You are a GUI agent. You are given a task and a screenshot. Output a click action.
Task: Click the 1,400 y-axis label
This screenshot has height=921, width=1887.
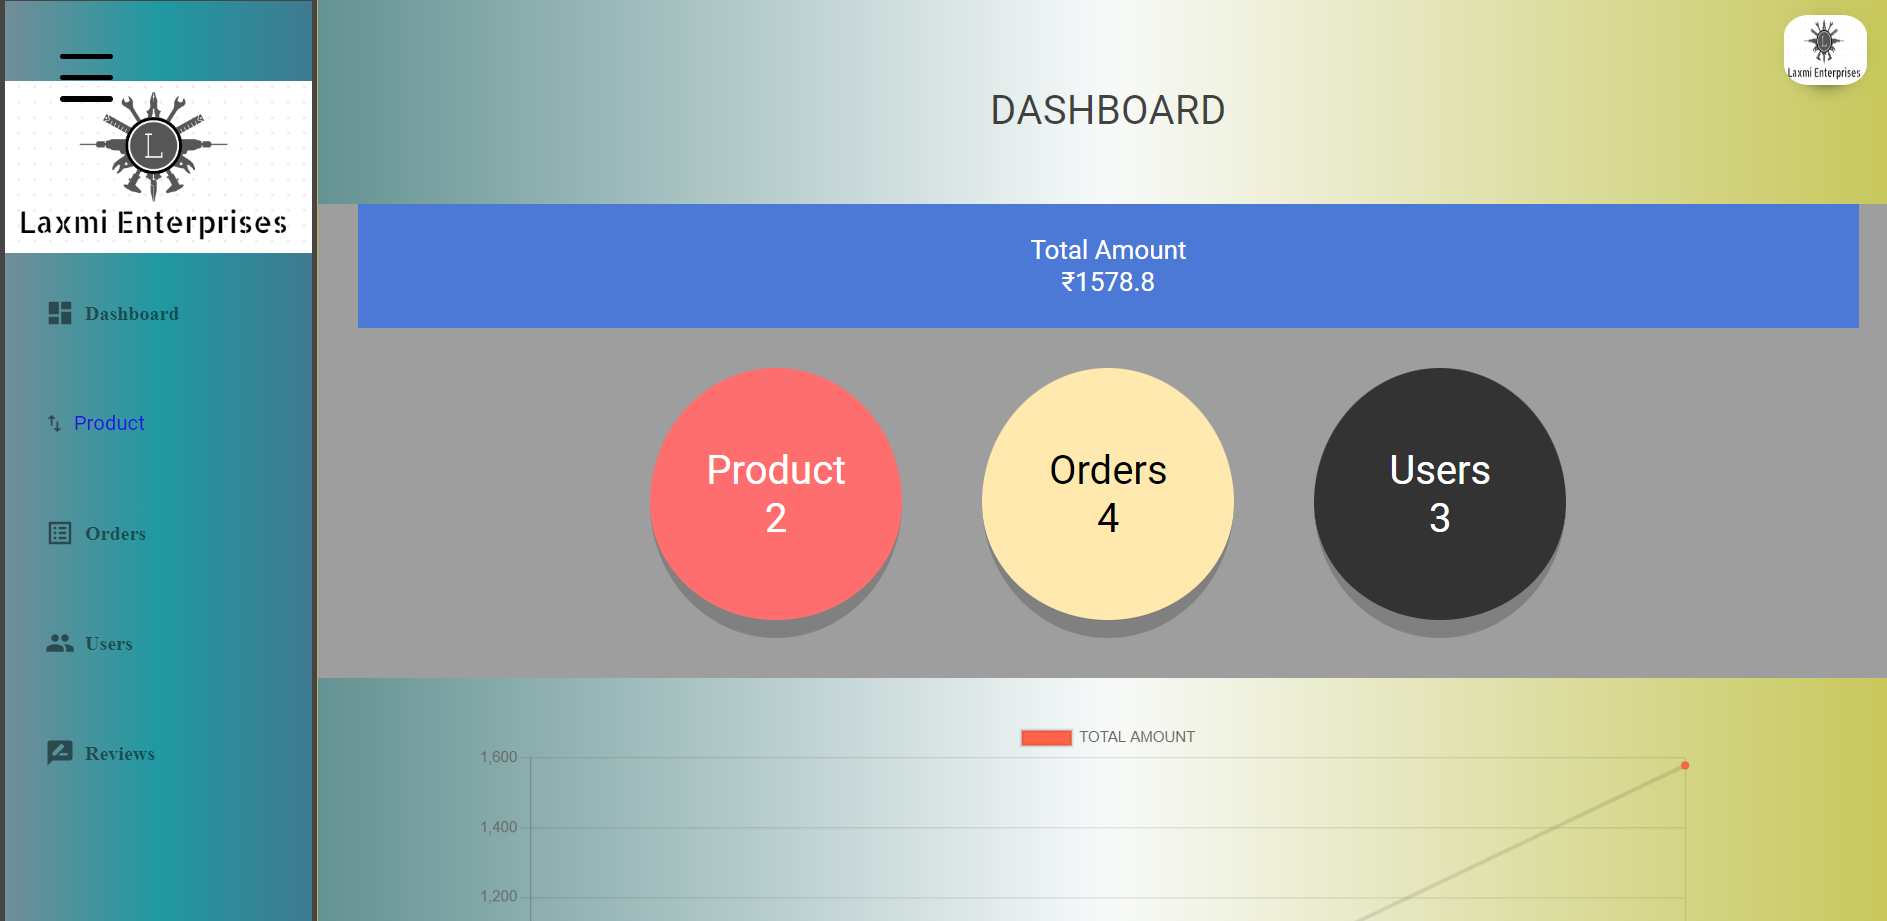499,827
